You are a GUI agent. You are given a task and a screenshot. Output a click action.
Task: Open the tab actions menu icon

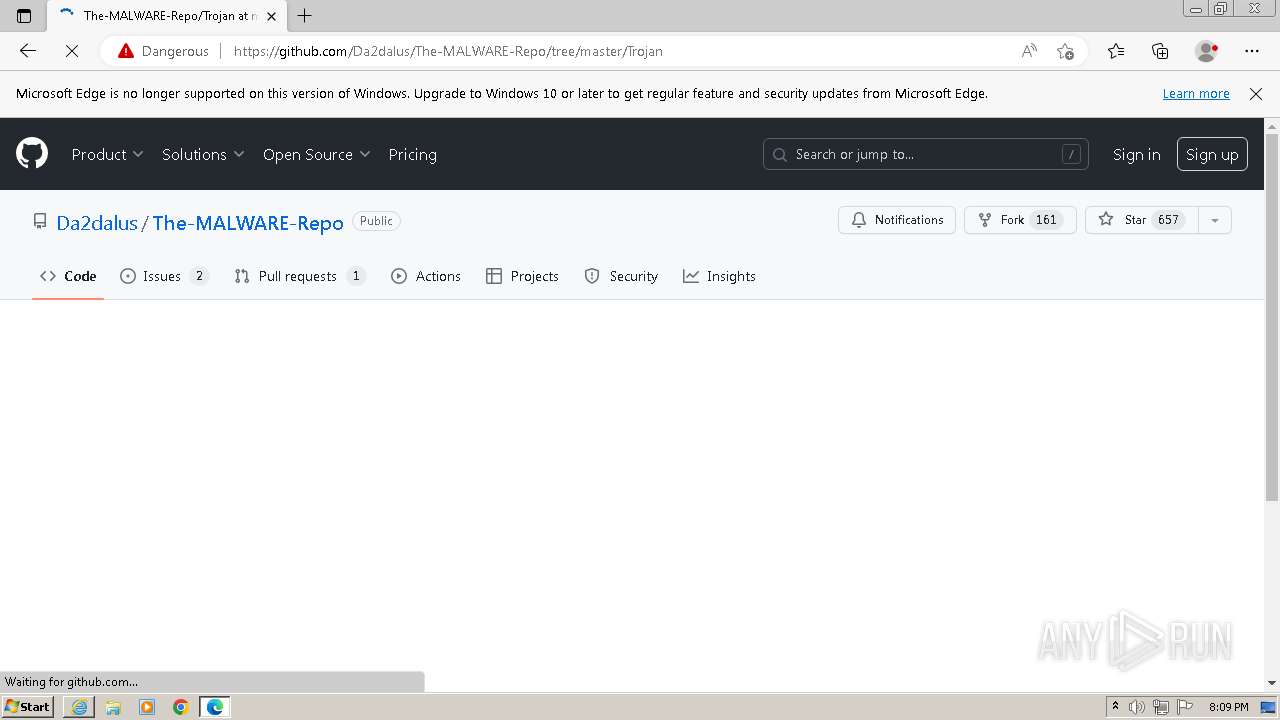click(24, 16)
